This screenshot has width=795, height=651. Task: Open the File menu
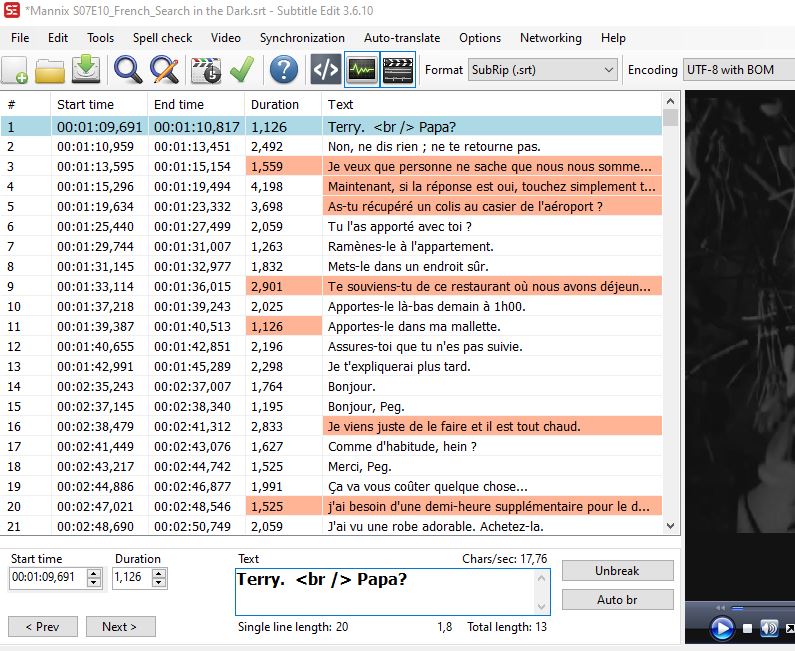pyautogui.click(x=20, y=38)
